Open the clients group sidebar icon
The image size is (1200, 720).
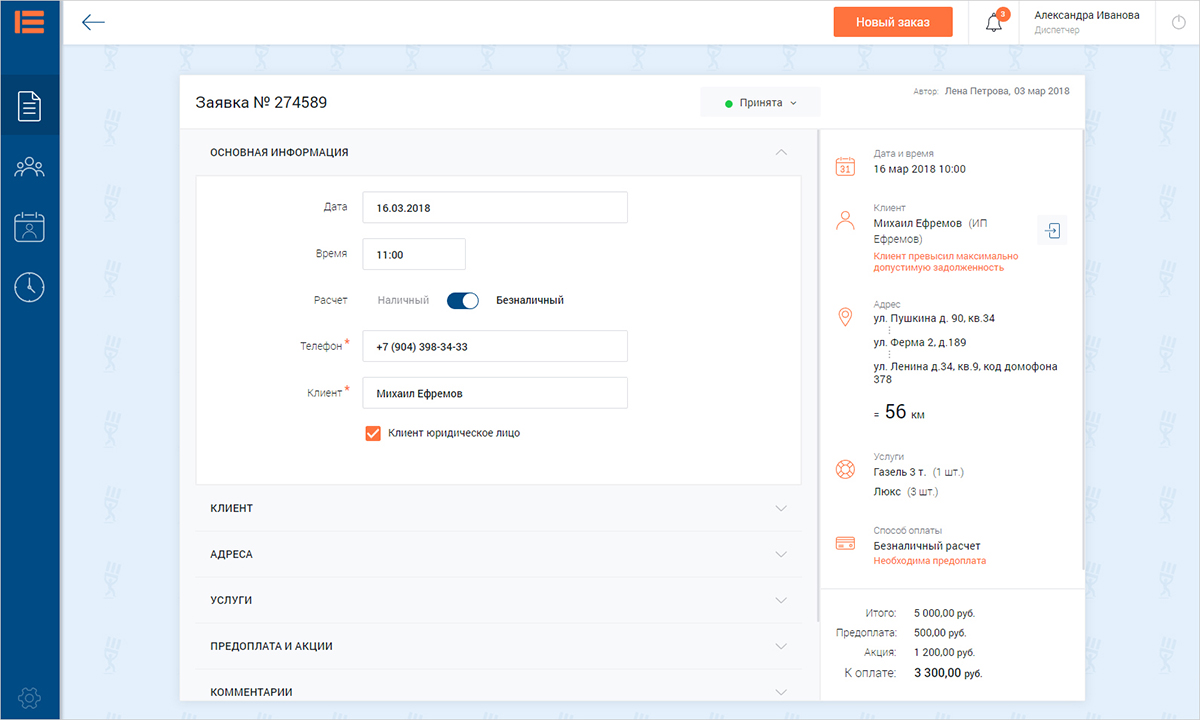tap(30, 166)
